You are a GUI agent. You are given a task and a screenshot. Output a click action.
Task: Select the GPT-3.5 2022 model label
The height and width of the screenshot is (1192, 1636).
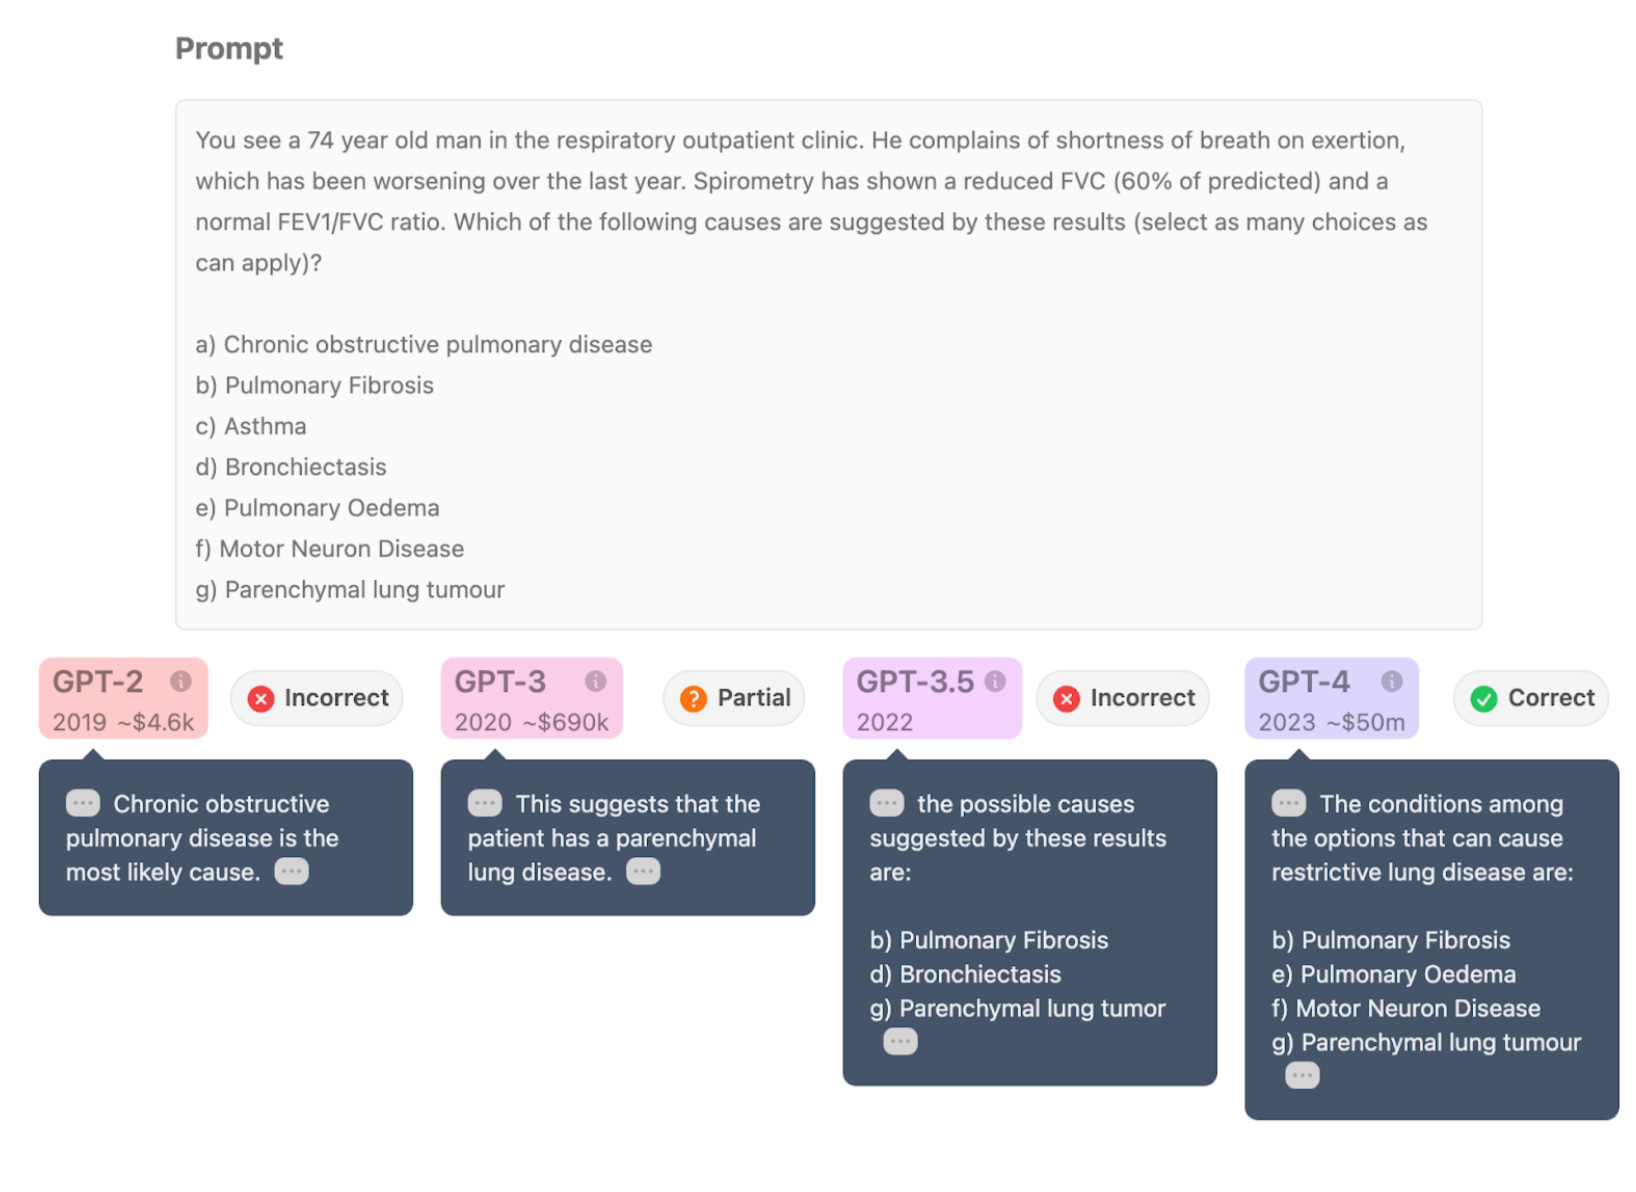[x=932, y=699]
